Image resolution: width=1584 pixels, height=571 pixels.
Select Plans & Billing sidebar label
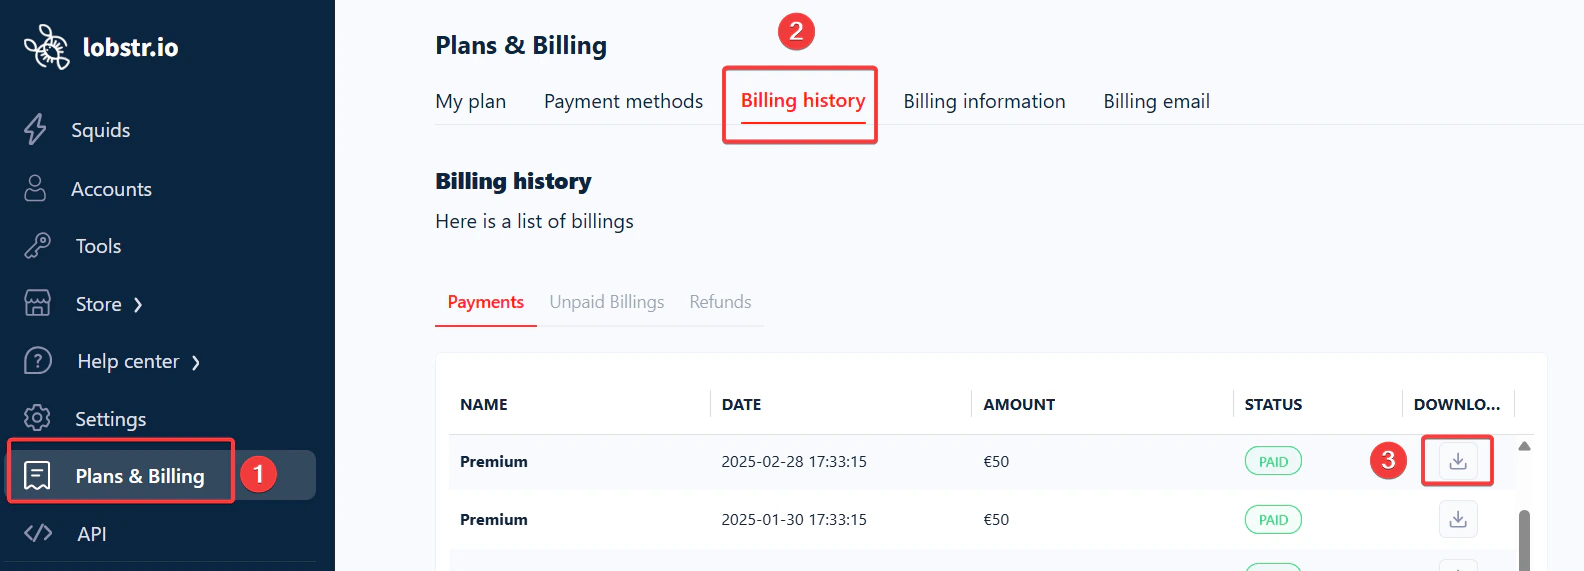[140, 476]
